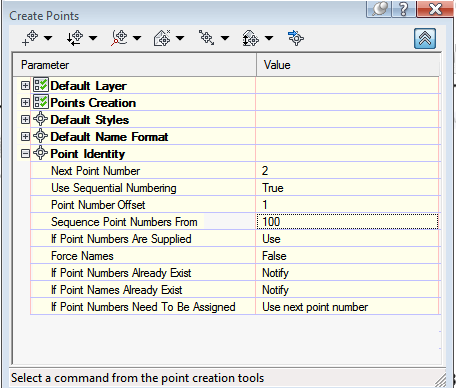
Task: Expand the Points Creation group
Action: [x=25, y=103]
